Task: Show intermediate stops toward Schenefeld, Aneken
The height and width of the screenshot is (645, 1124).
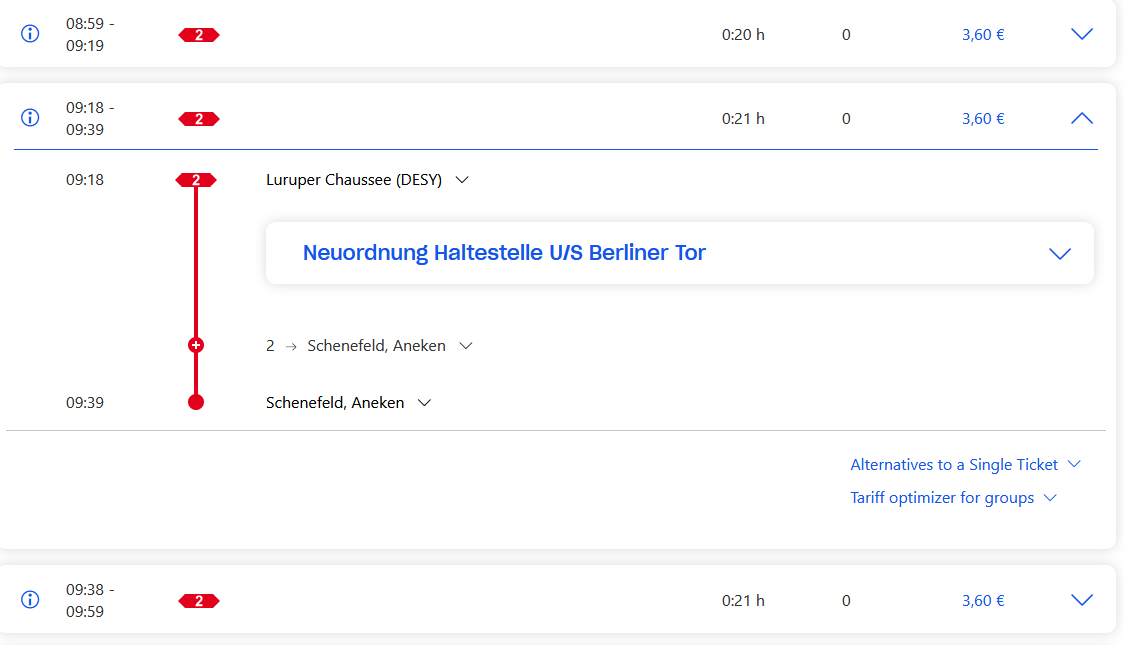Action: point(466,346)
